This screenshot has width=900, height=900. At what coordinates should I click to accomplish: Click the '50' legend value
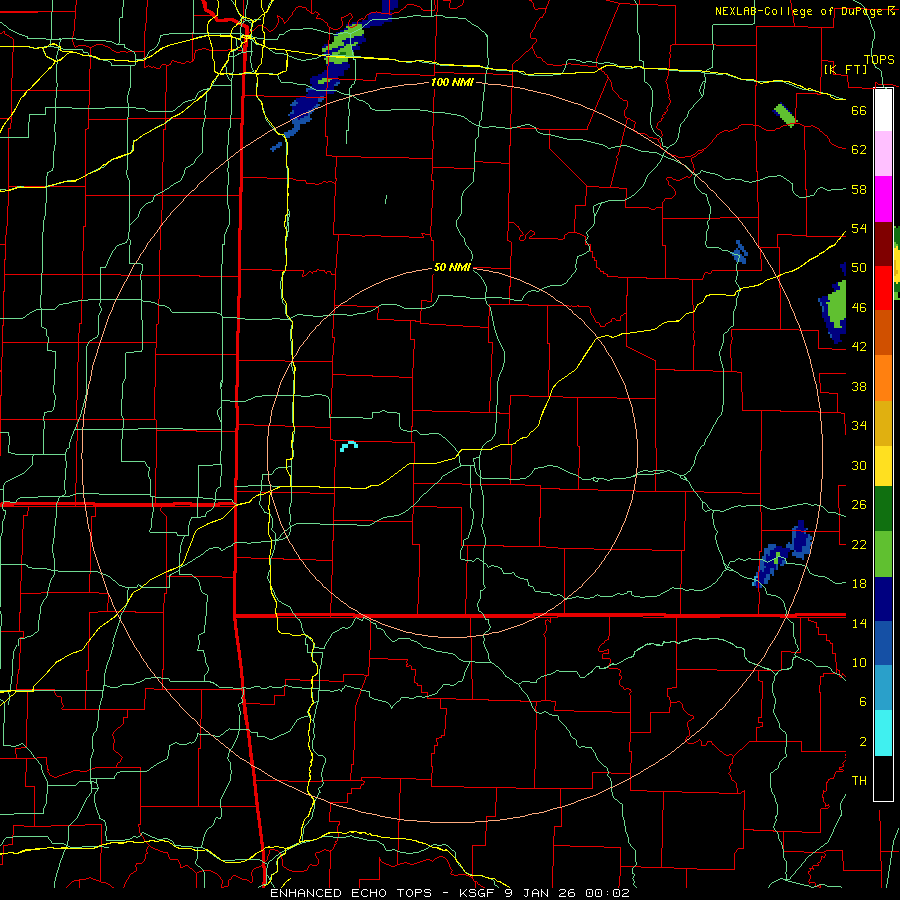[x=859, y=267]
